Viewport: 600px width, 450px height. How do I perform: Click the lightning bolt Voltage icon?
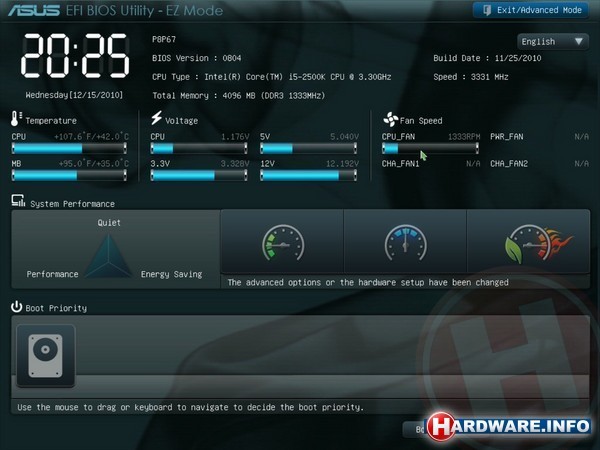click(156, 118)
